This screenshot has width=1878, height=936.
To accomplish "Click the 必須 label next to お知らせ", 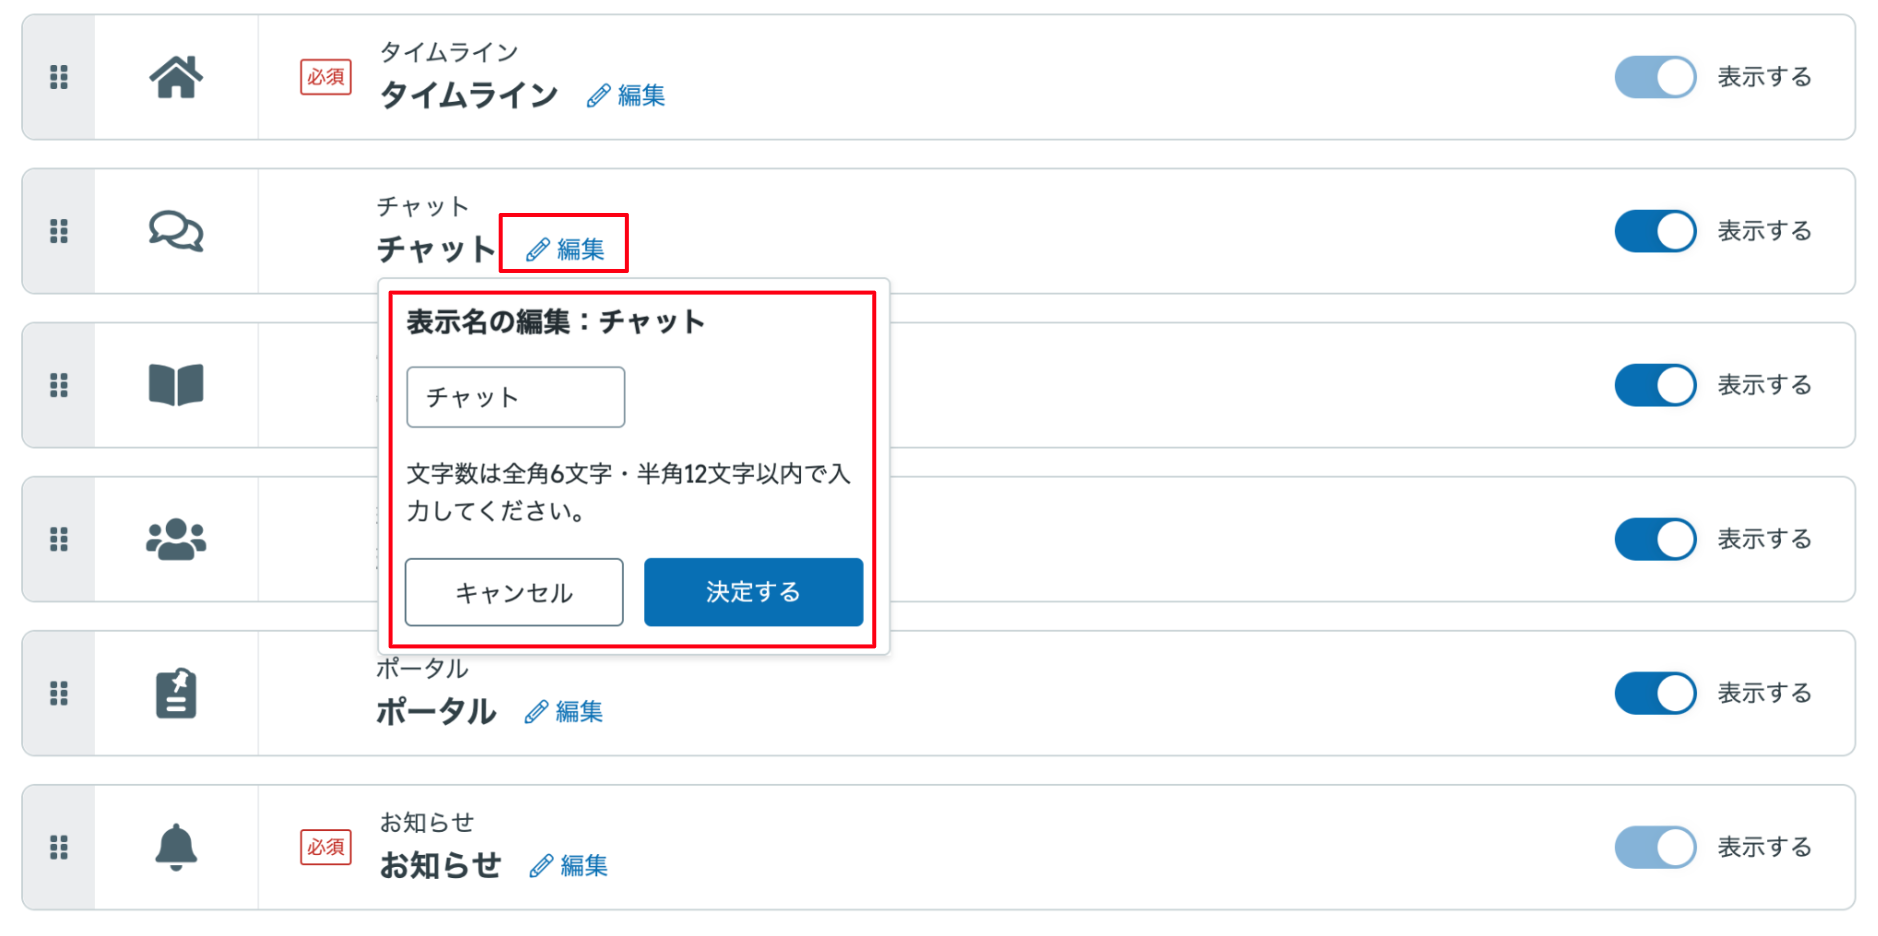I will 325,846.
